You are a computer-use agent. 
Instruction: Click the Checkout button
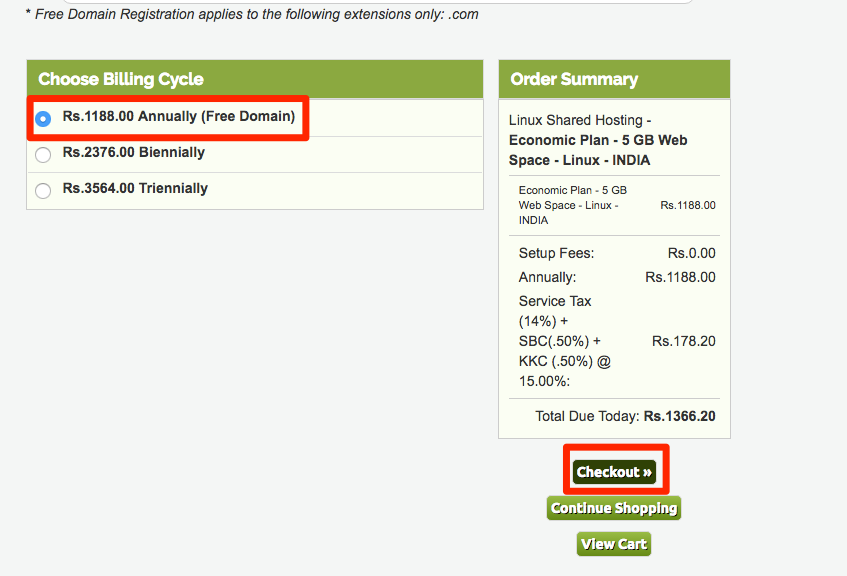click(x=615, y=470)
